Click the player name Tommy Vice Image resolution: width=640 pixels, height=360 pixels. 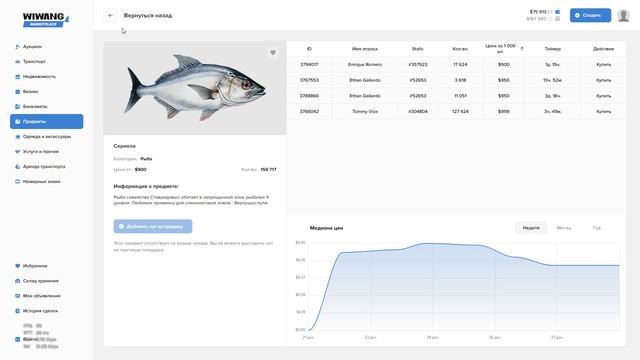coord(365,111)
